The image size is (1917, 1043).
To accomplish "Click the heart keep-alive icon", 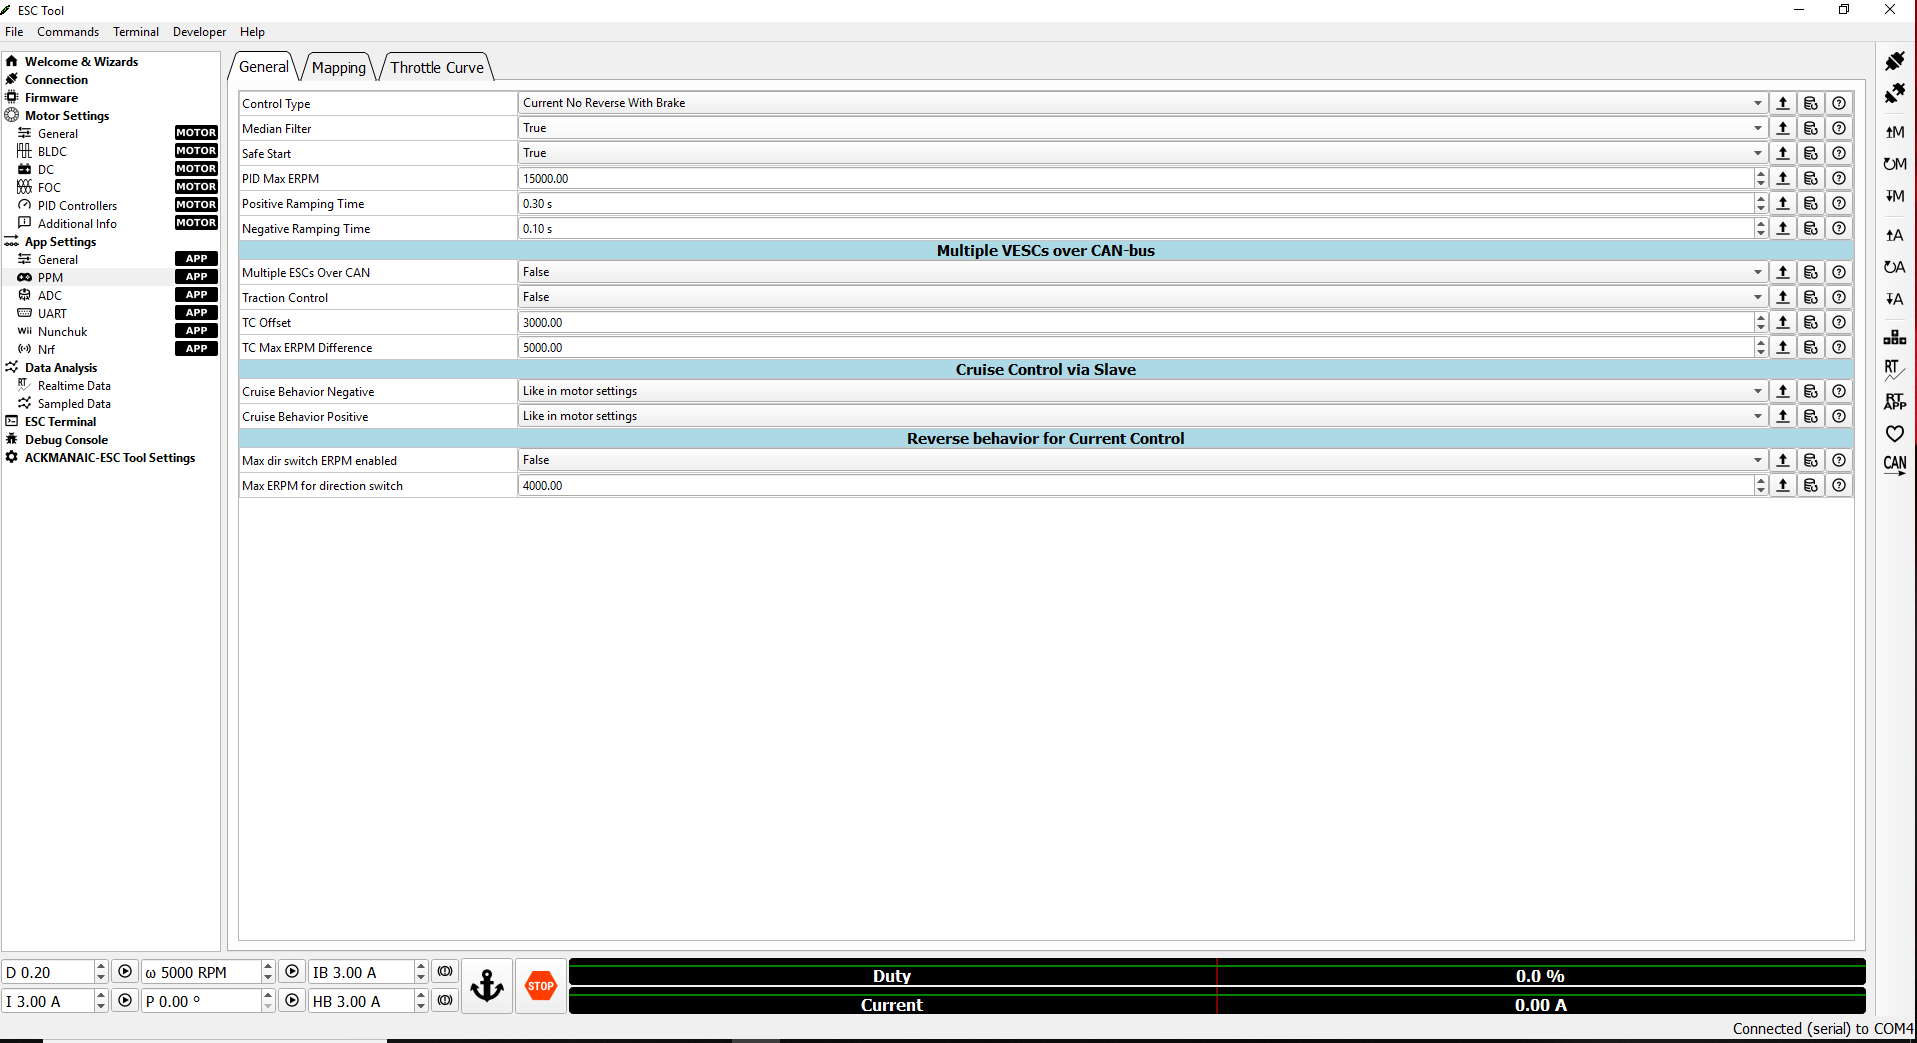I will [1894, 433].
